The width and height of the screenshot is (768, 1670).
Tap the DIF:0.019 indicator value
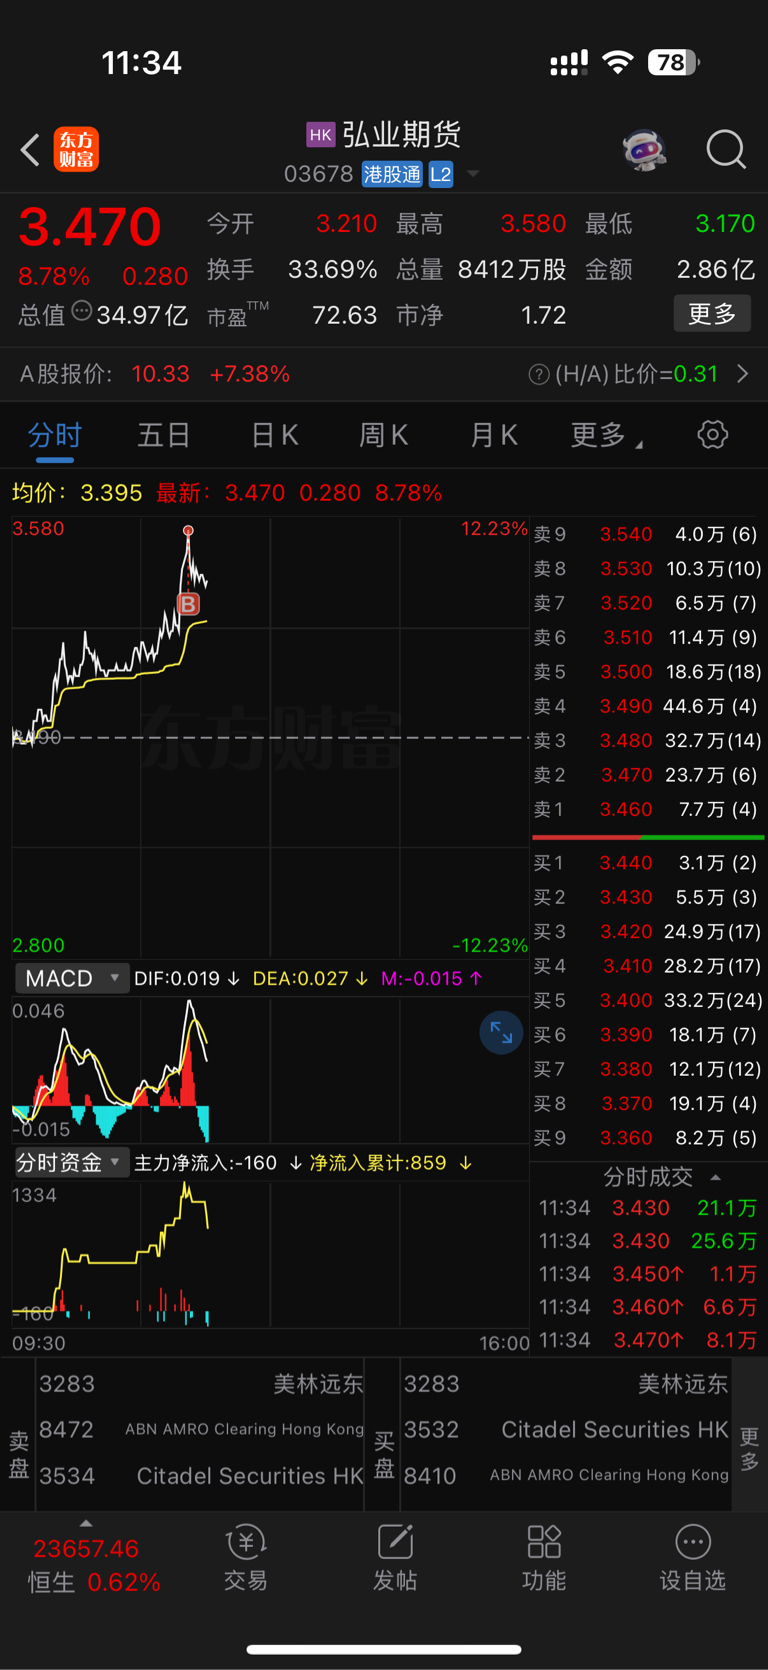[x=177, y=978]
